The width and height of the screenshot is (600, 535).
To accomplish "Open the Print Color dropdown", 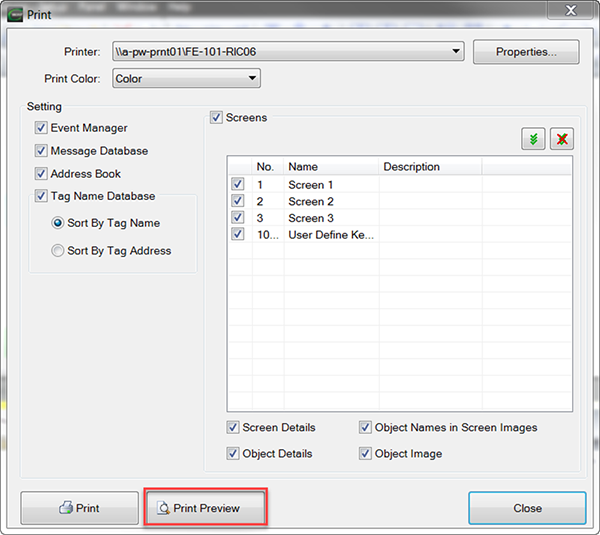I will coord(252,78).
